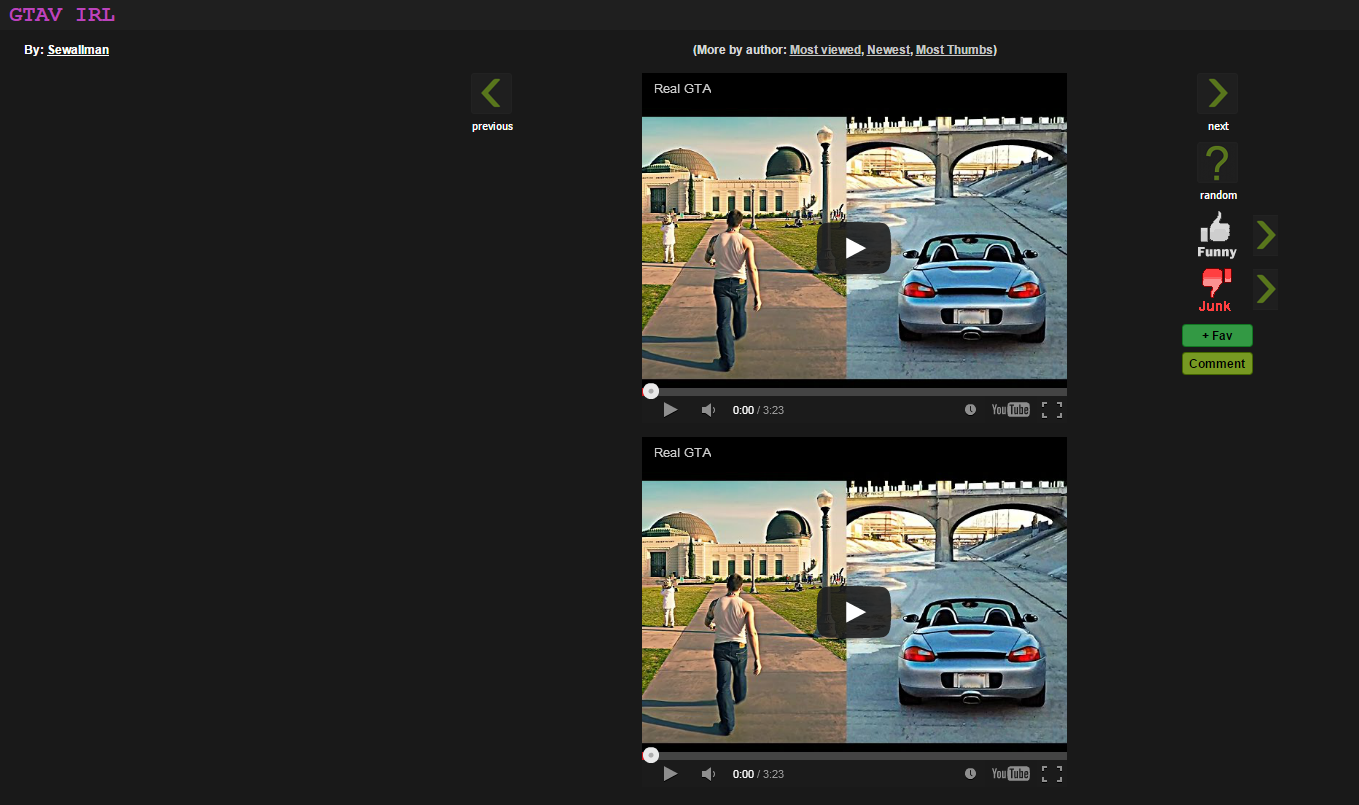The height and width of the screenshot is (805, 1359).
Task: Open a random post via question mark
Action: 1217,162
